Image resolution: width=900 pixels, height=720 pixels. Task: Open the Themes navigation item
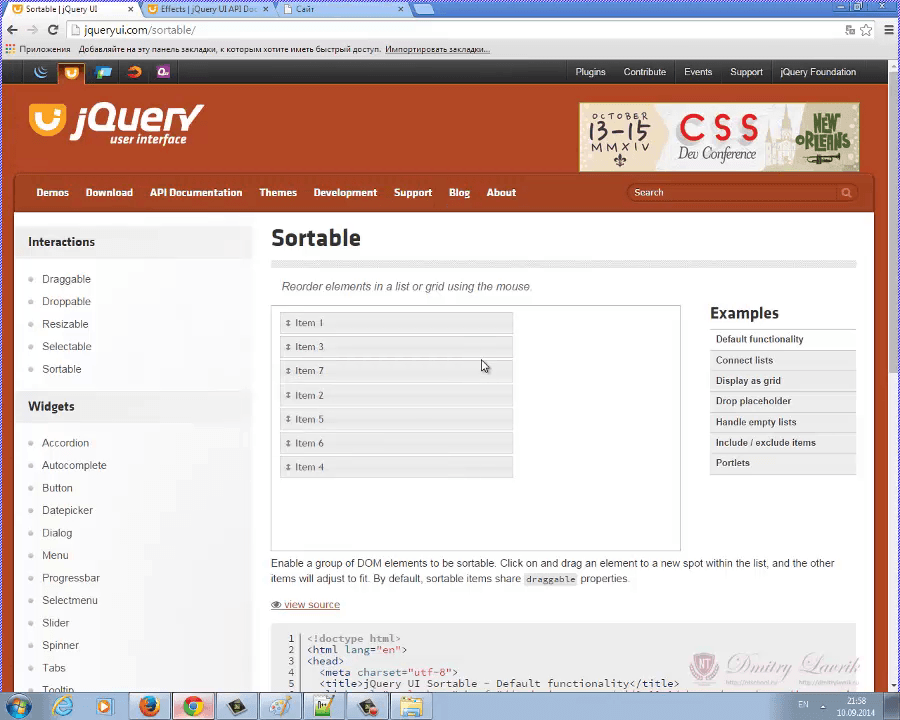click(x=278, y=192)
